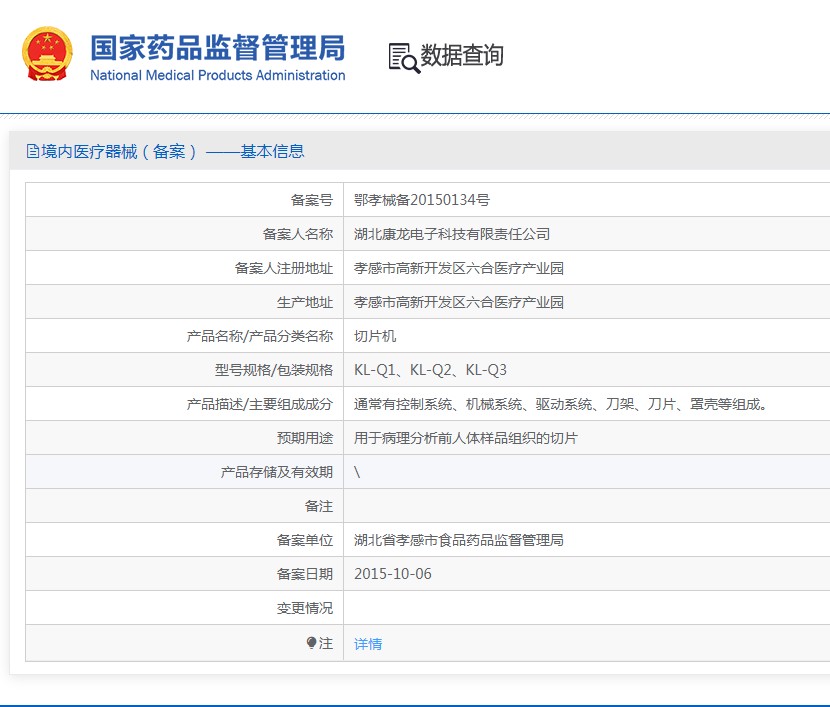
Task: Select the filing date 2015-10-06
Action: click(393, 574)
